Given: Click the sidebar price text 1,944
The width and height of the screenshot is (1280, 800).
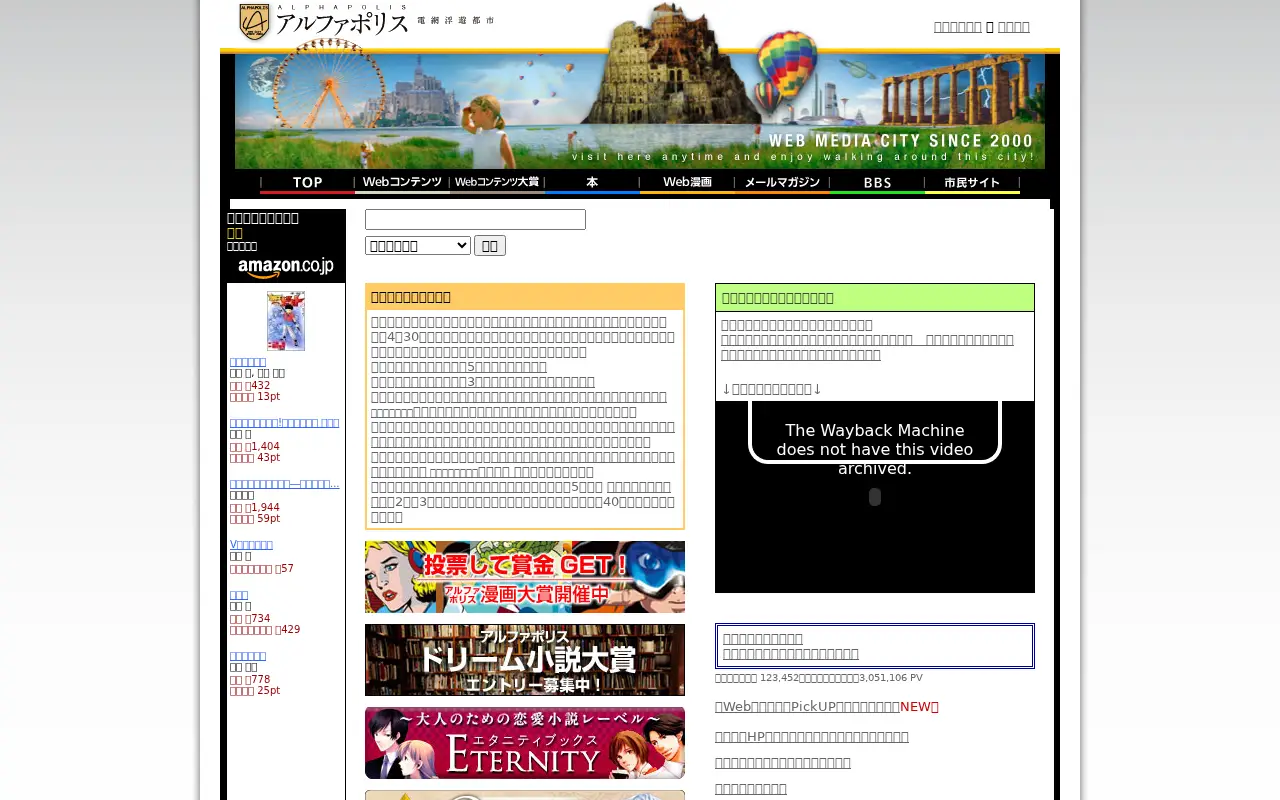Looking at the screenshot, I should (254, 508).
